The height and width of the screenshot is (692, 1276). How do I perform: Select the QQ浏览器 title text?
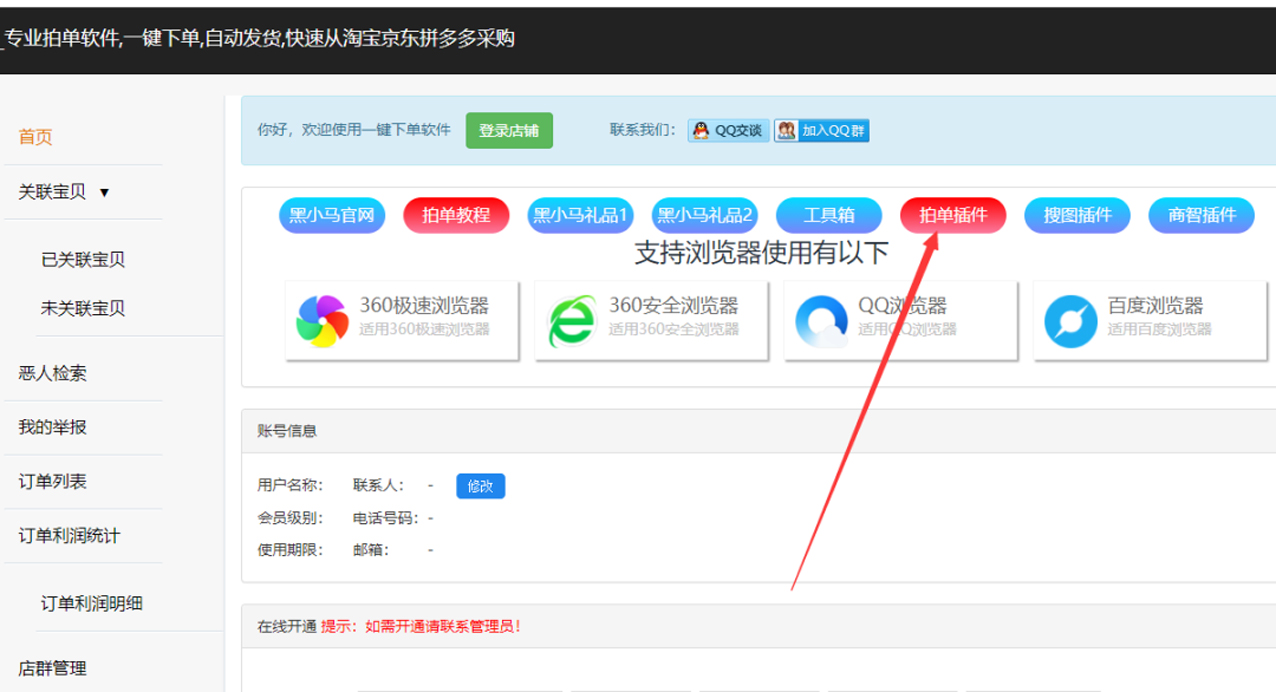point(902,306)
